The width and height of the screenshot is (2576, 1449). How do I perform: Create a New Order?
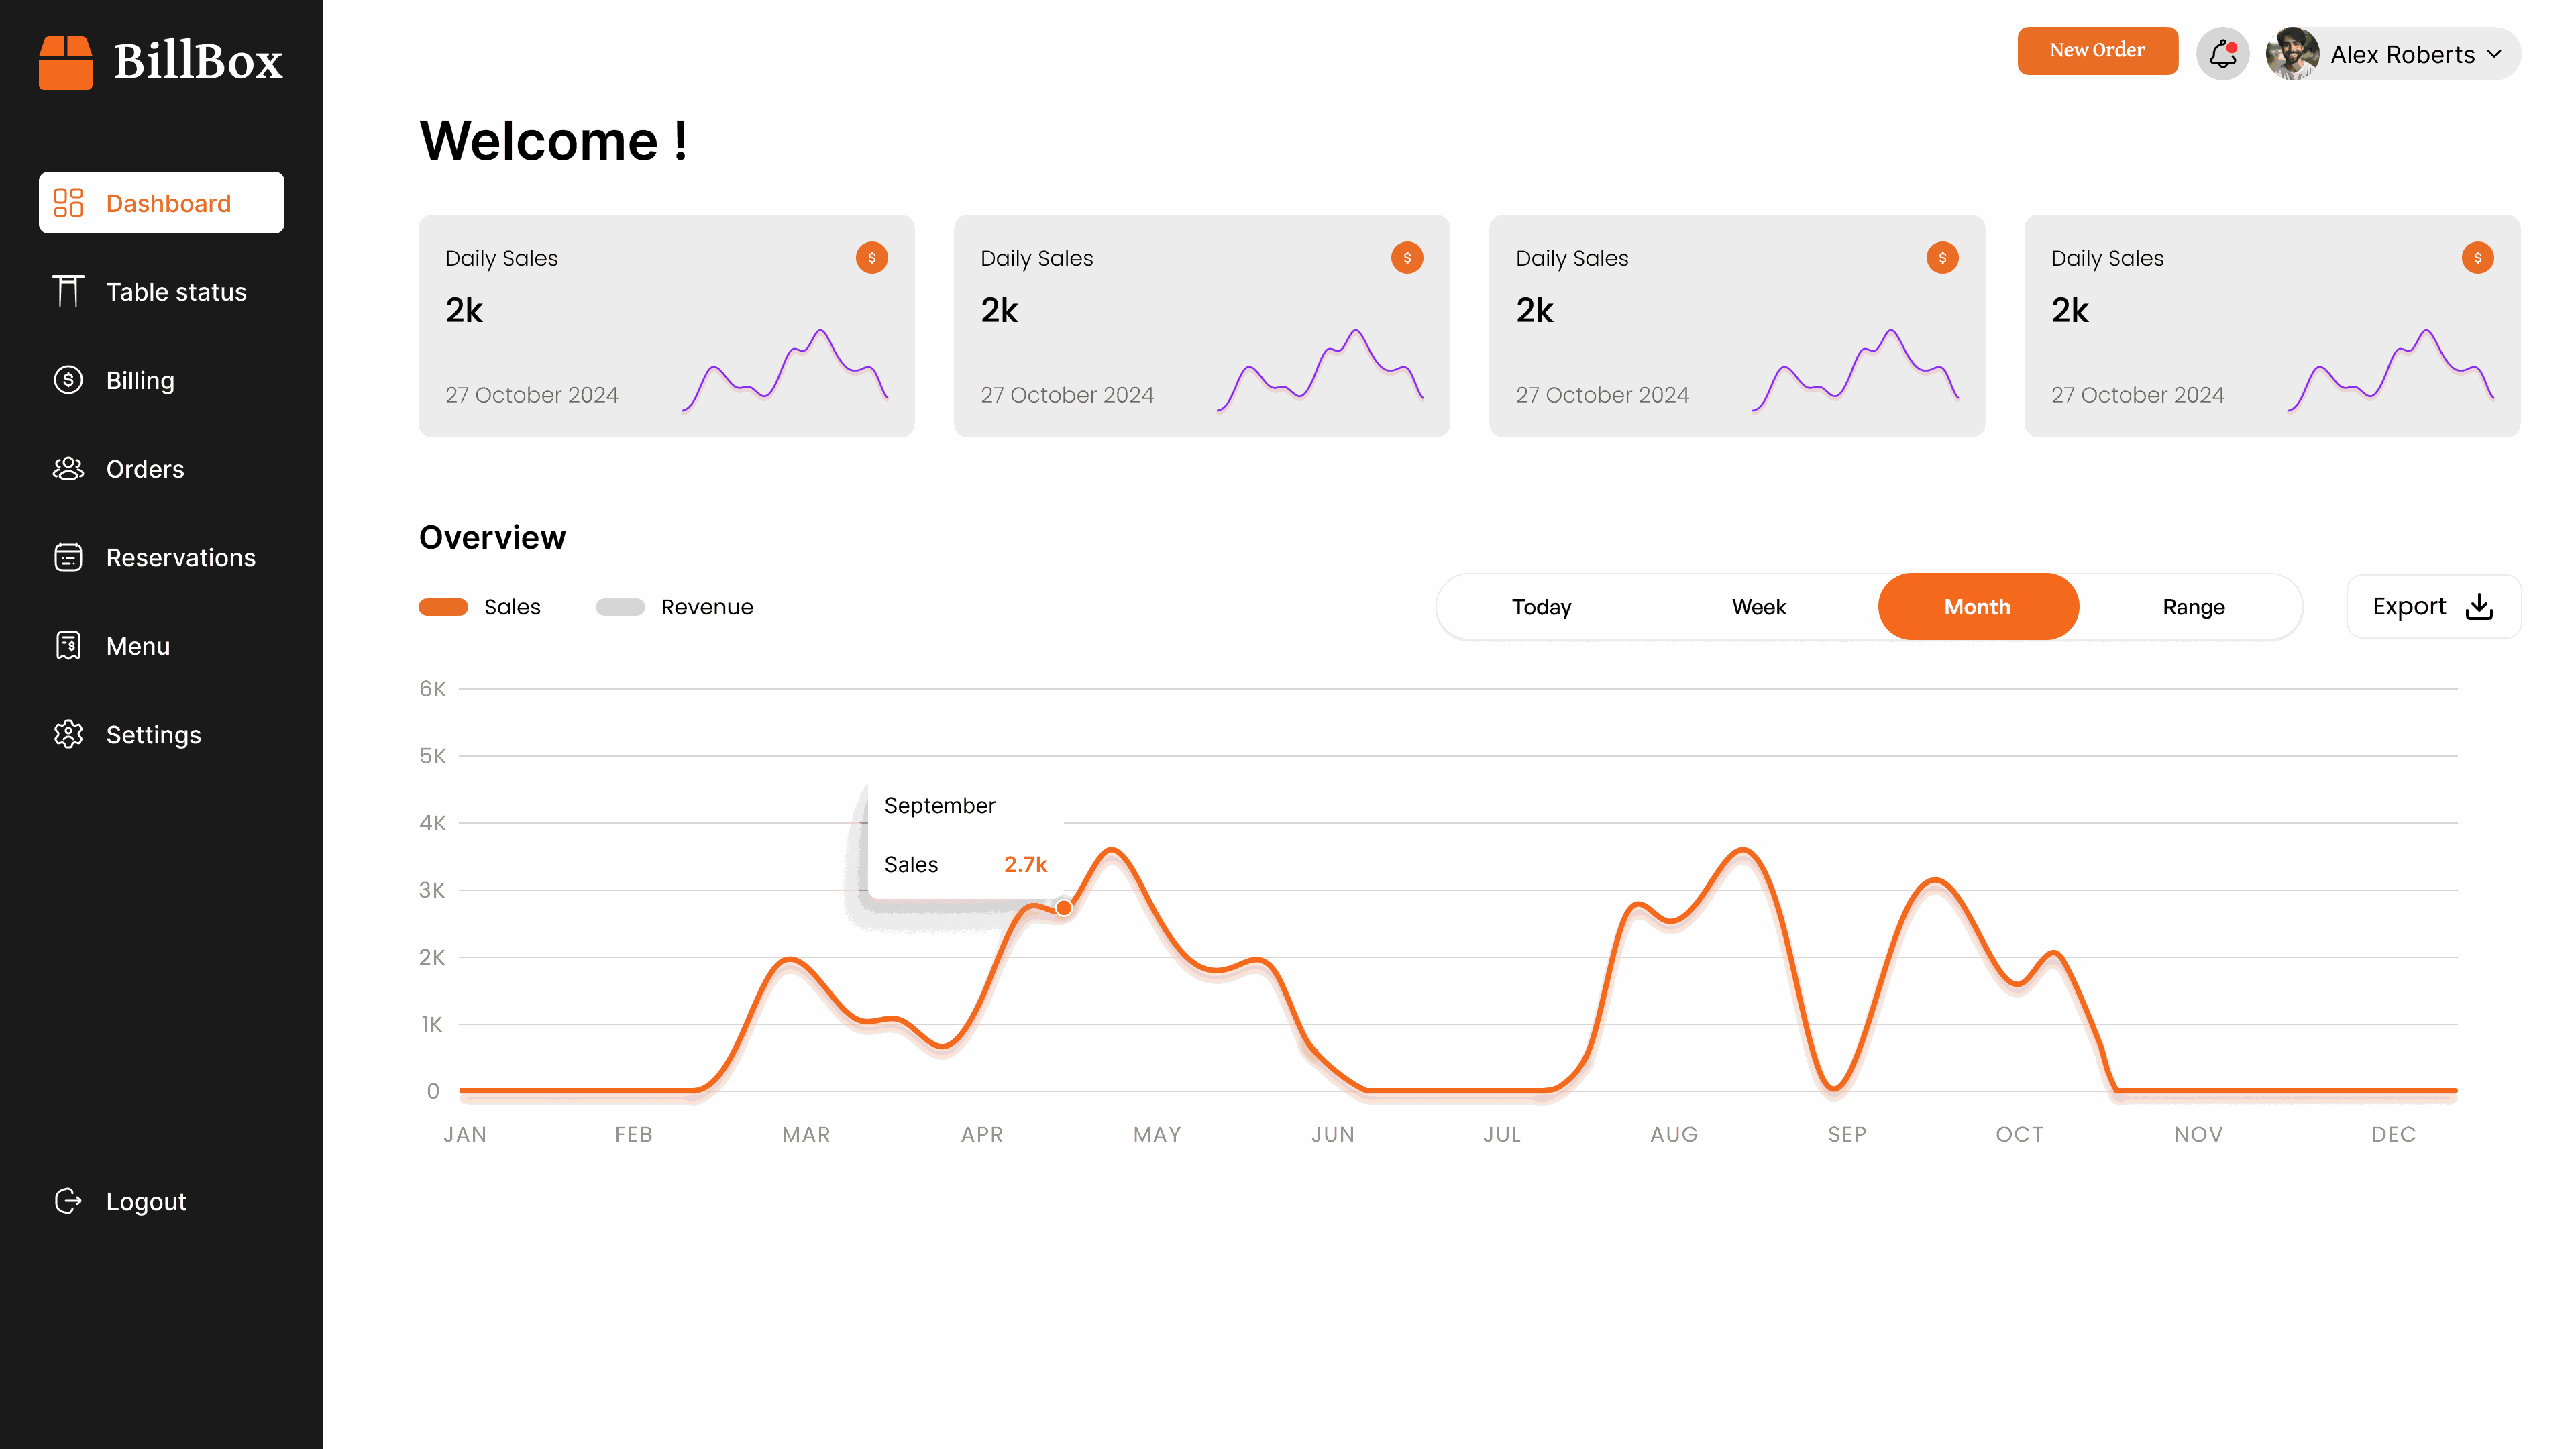pos(2097,50)
